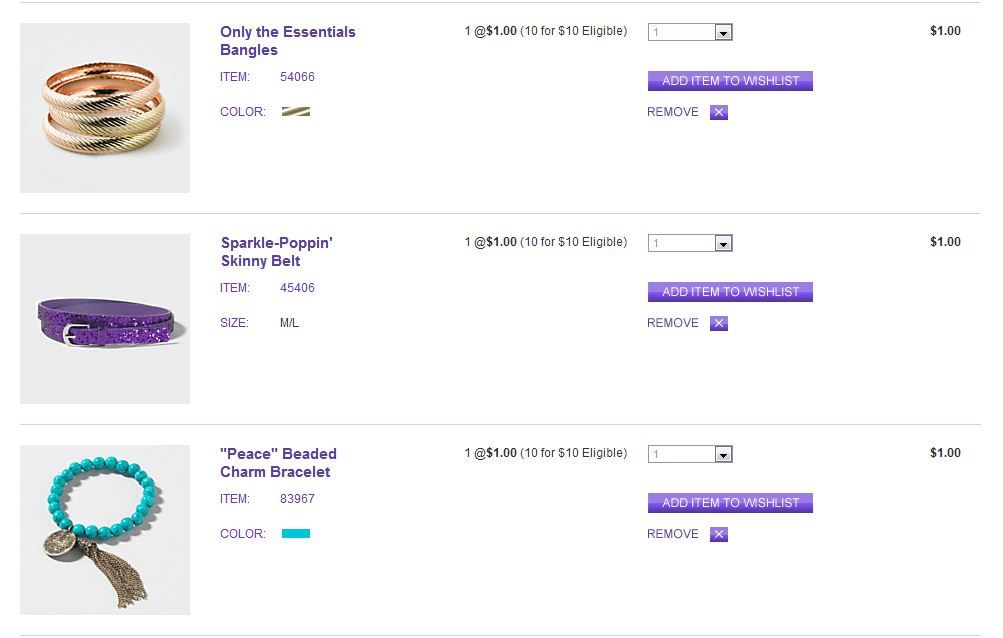
Task: Click REMOVE text link for the beaded bracelet
Action: point(673,534)
